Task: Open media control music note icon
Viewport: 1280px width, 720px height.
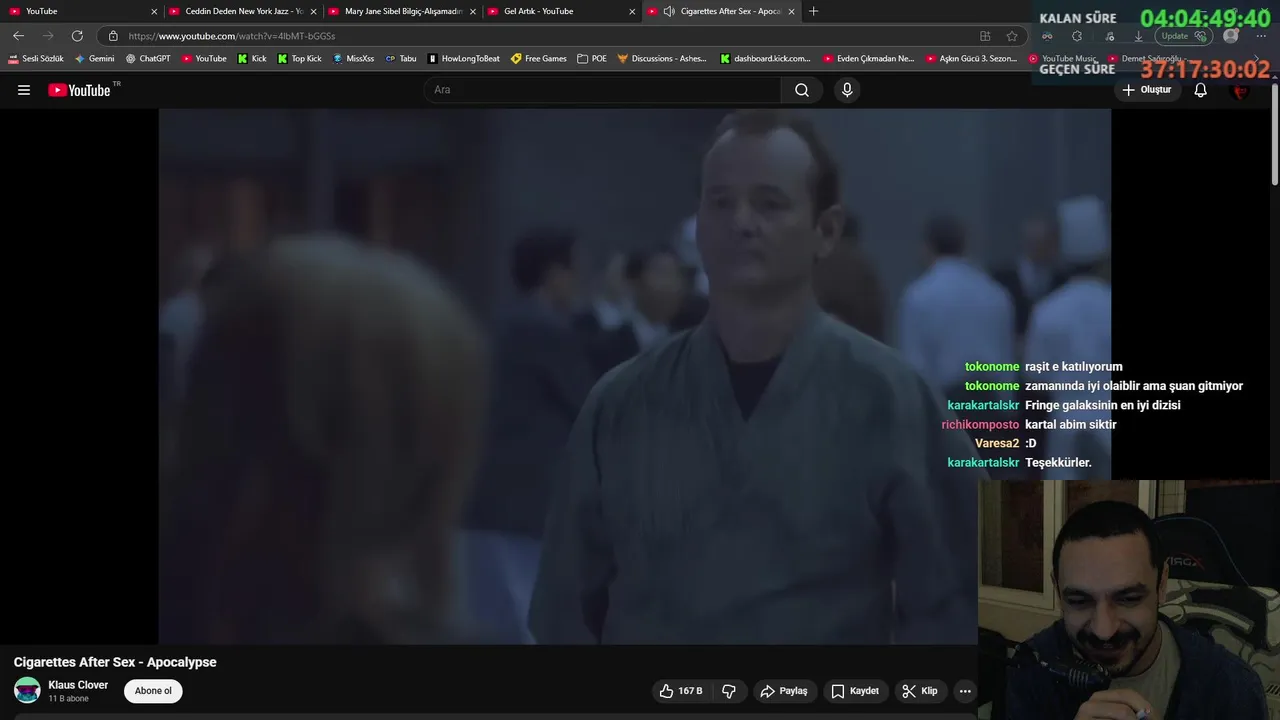Action: pos(1109,36)
